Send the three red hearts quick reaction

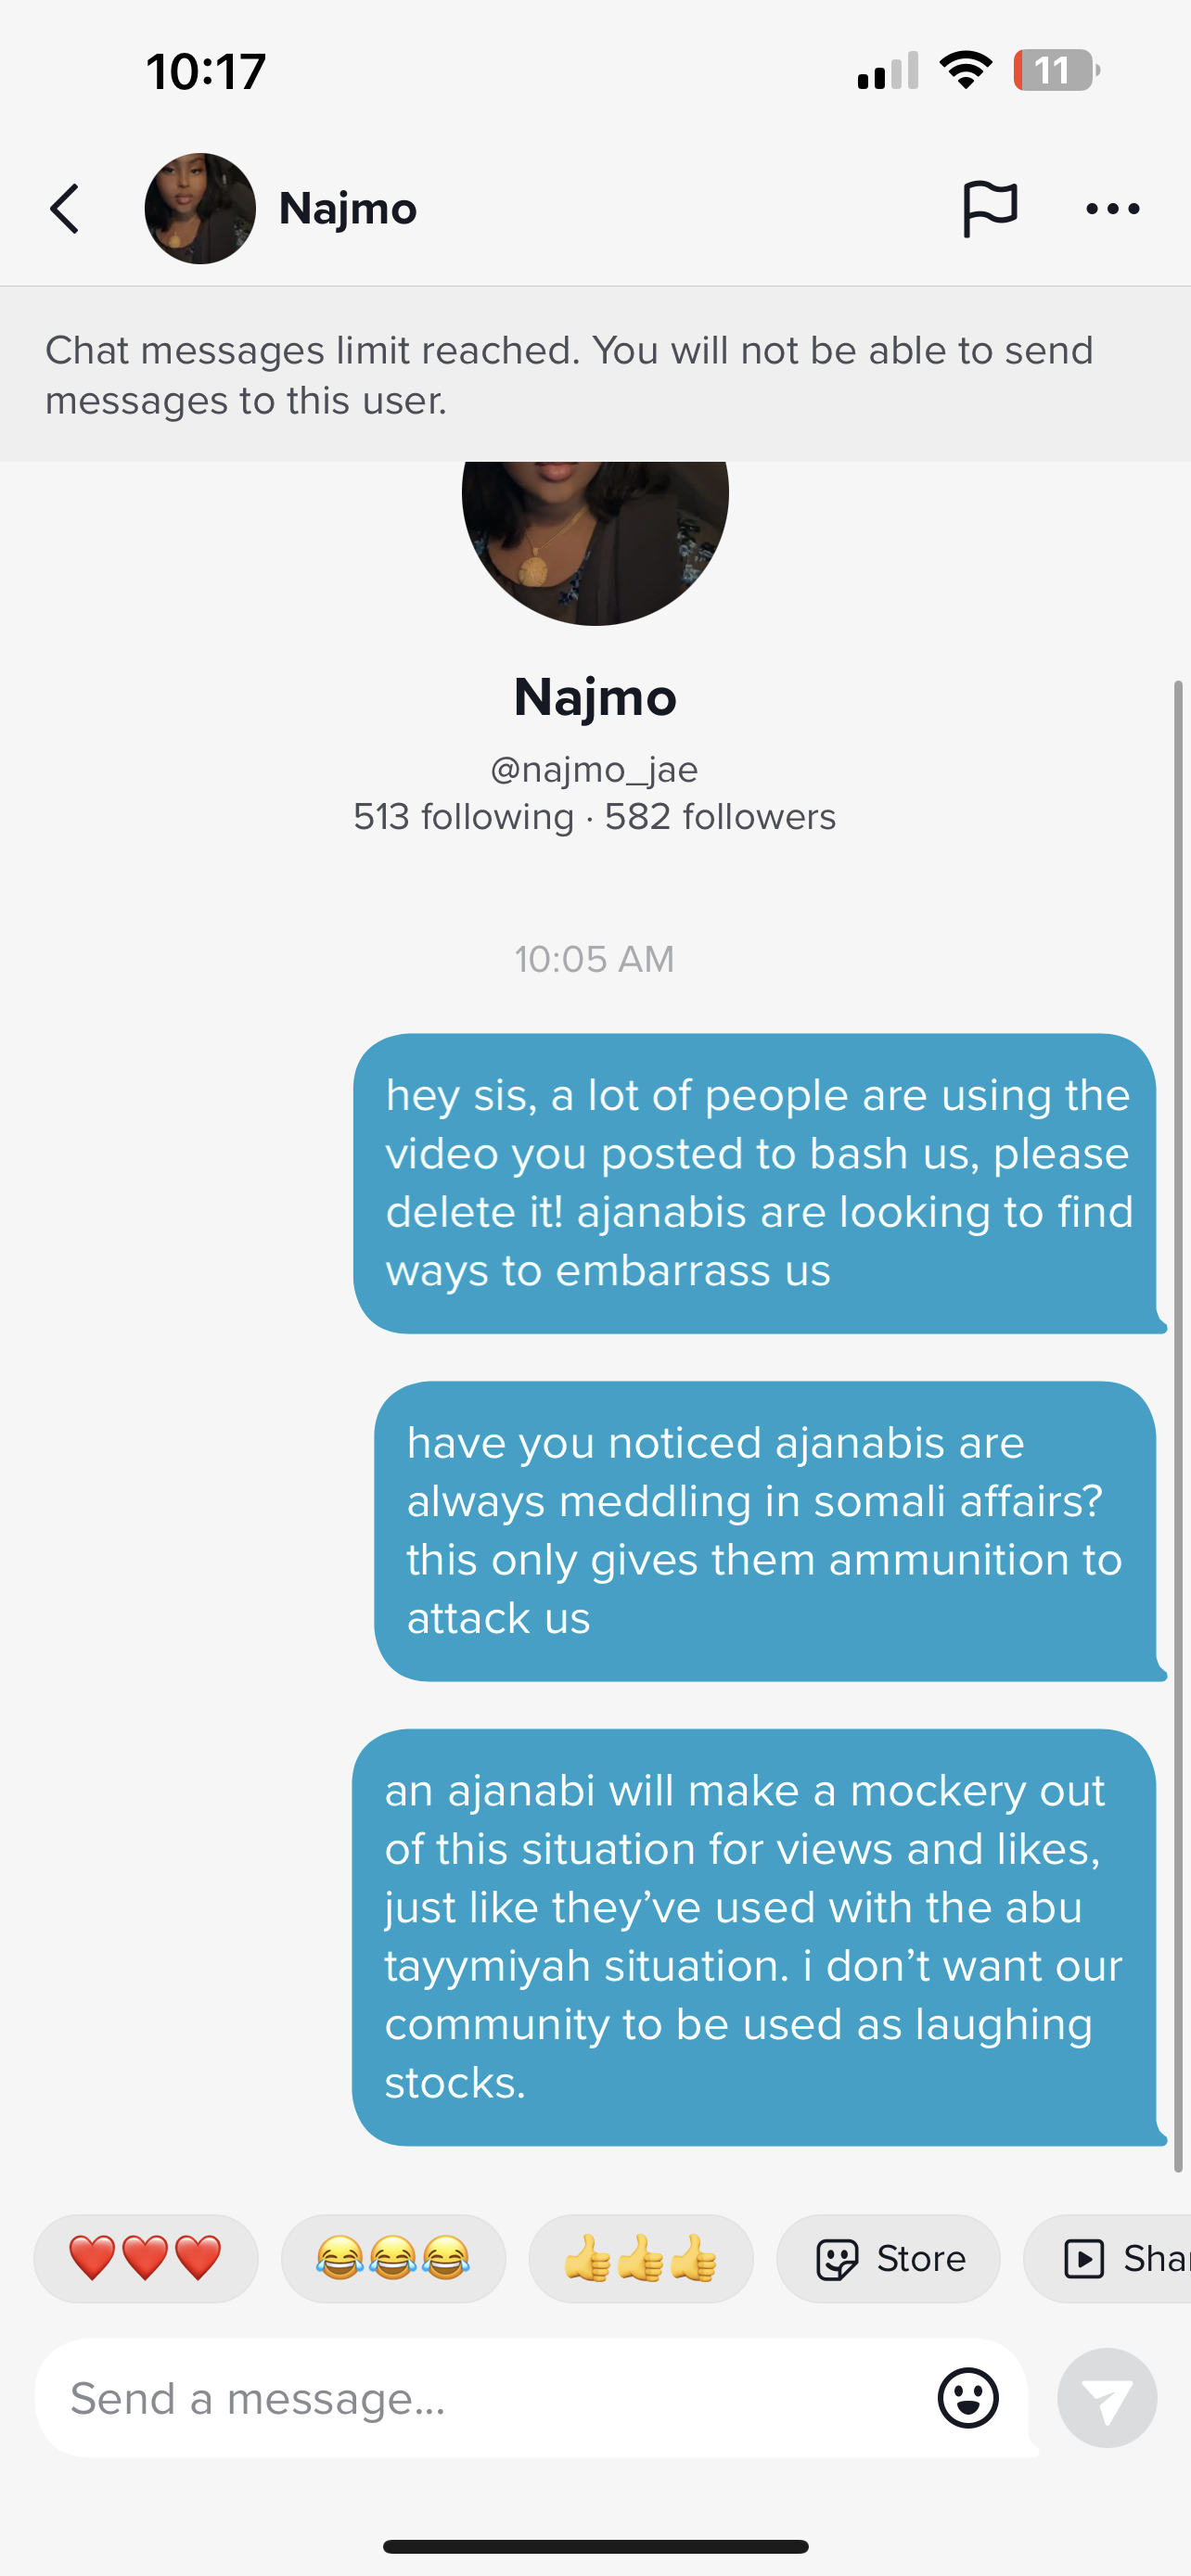(146, 2259)
